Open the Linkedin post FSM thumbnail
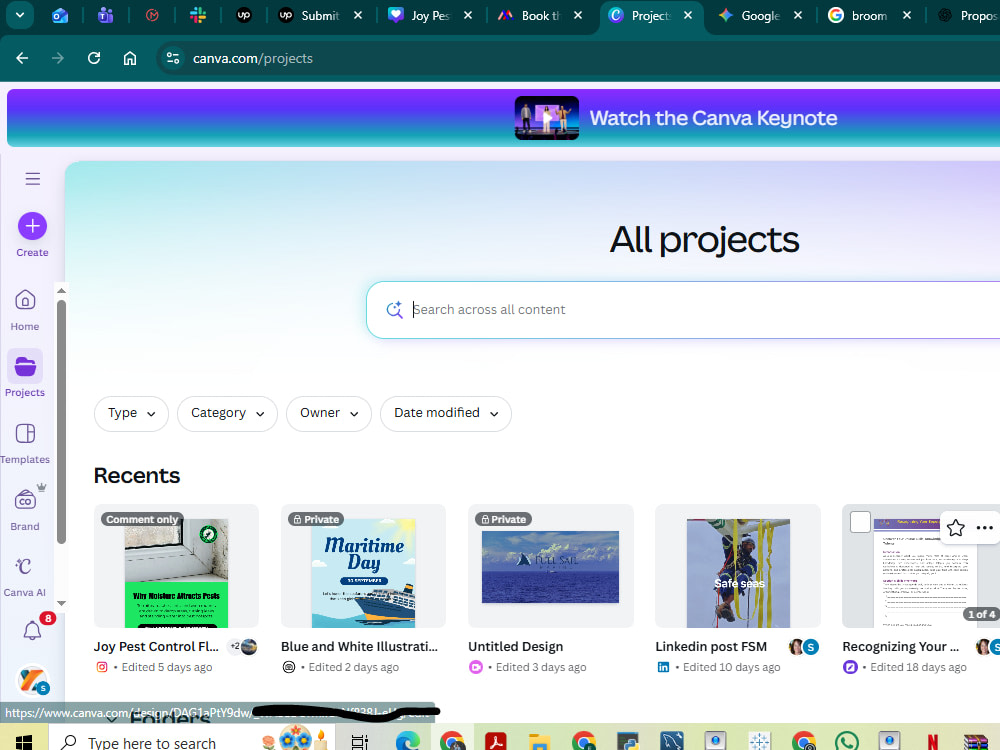The width and height of the screenshot is (1000, 750). point(738,566)
